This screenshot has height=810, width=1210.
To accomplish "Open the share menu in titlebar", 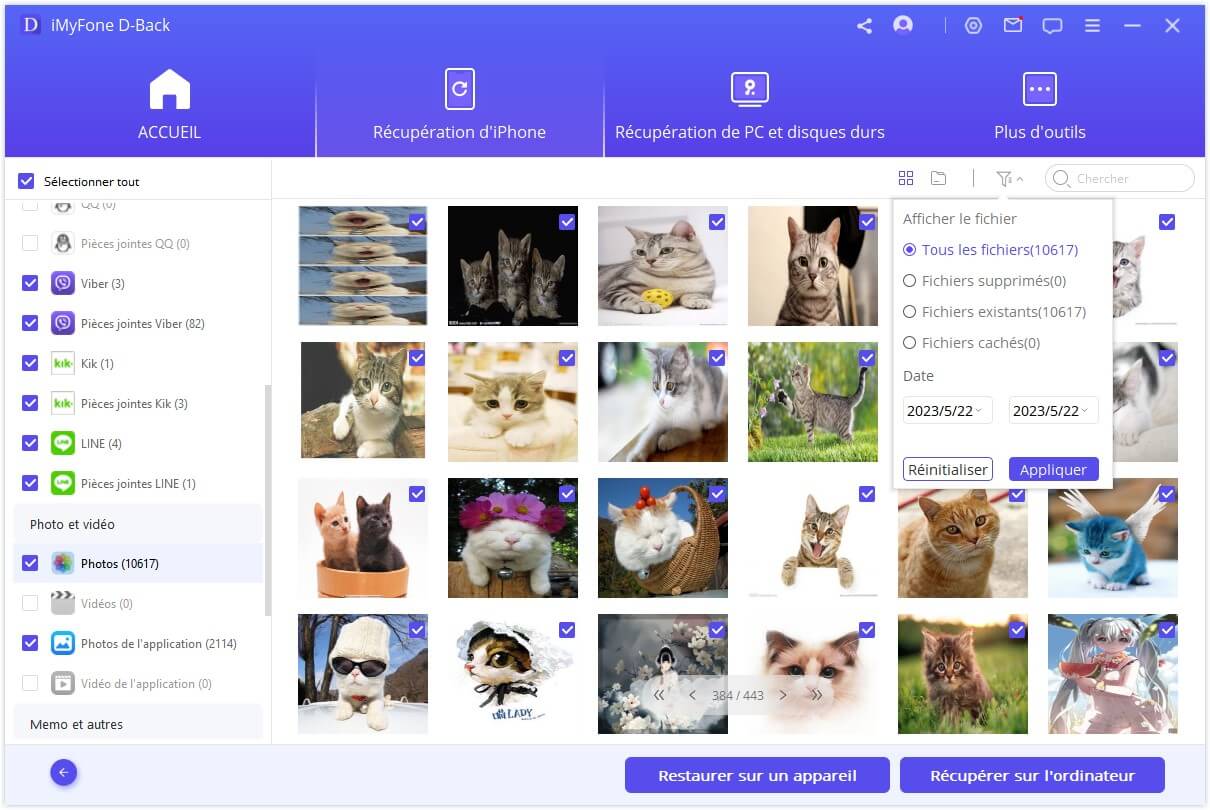I will click(863, 25).
